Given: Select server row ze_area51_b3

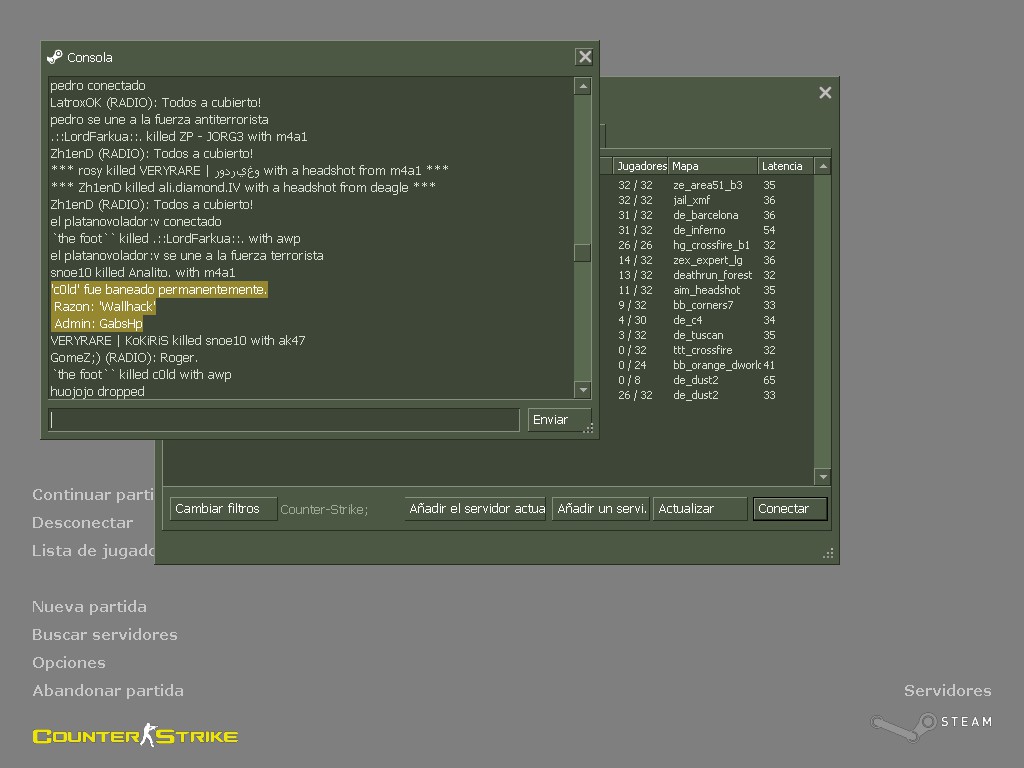Looking at the screenshot, I should (707, 185).
